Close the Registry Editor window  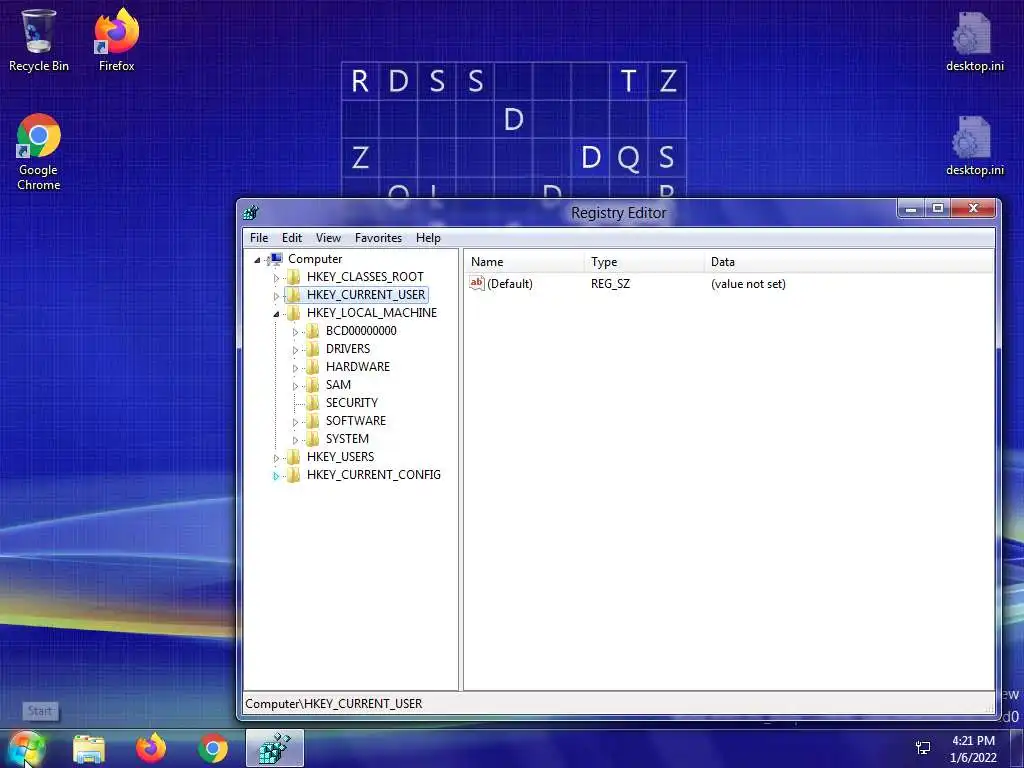pos(973,209)
